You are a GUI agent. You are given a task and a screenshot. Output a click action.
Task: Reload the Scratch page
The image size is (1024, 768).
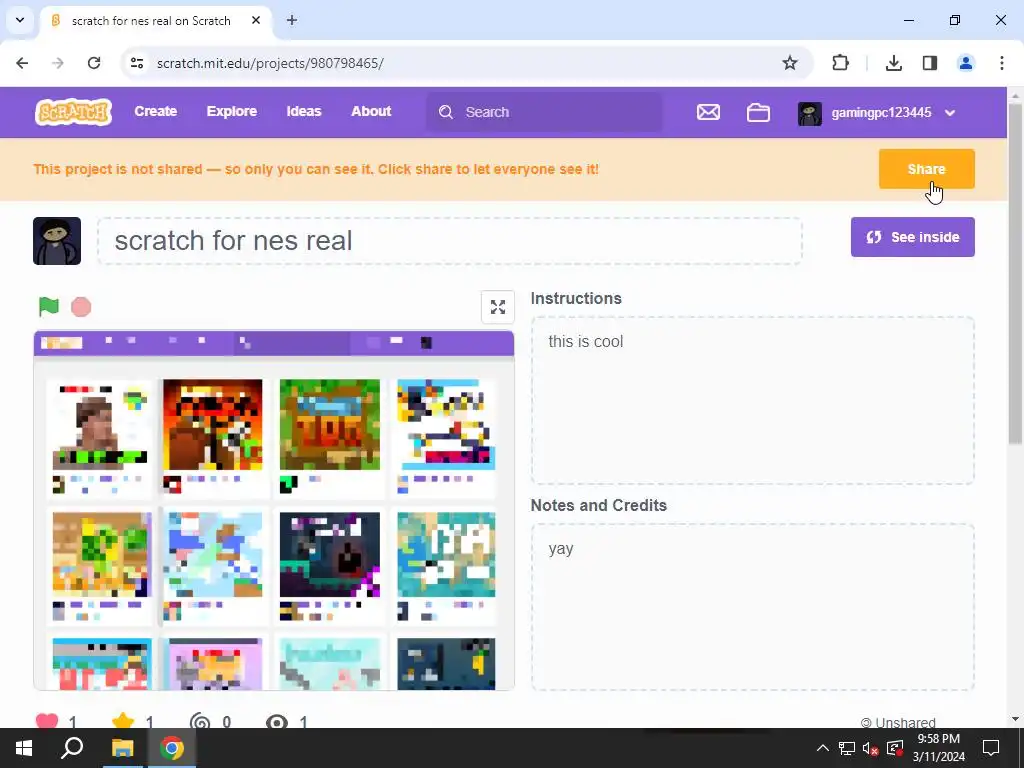coord(94,63)
